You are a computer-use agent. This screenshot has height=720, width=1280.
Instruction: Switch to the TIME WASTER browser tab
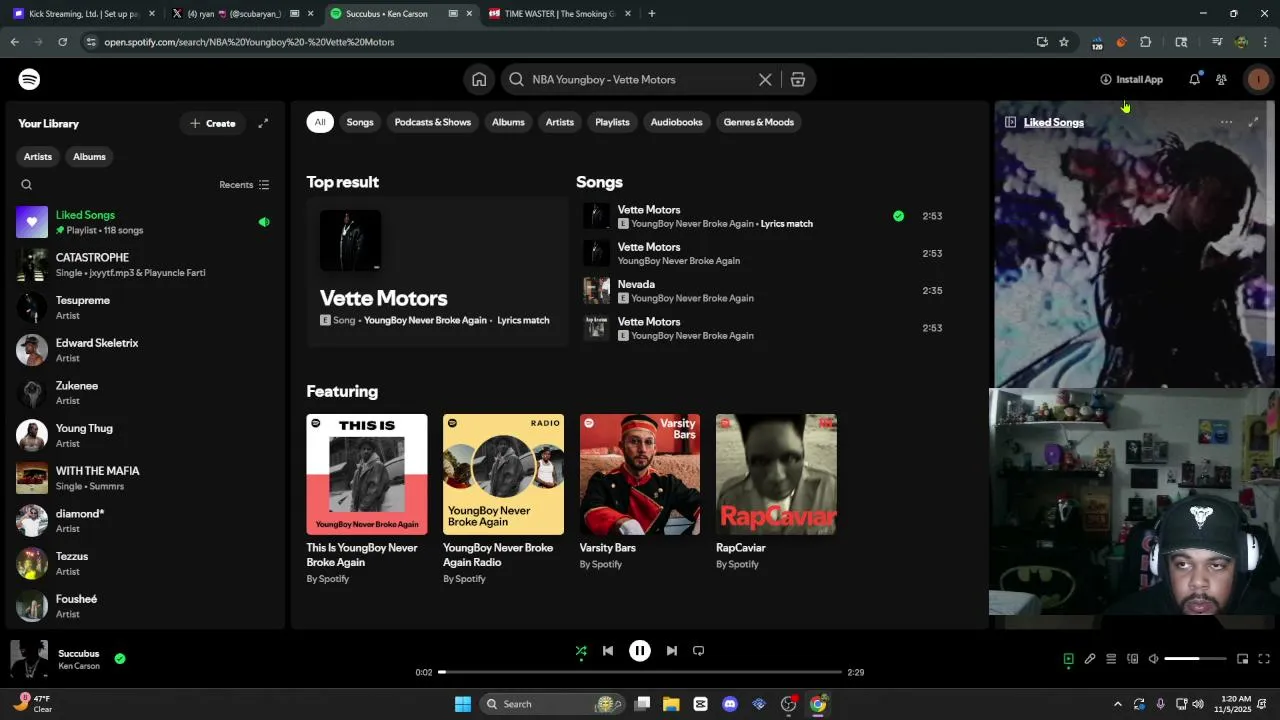coord(558,14)
